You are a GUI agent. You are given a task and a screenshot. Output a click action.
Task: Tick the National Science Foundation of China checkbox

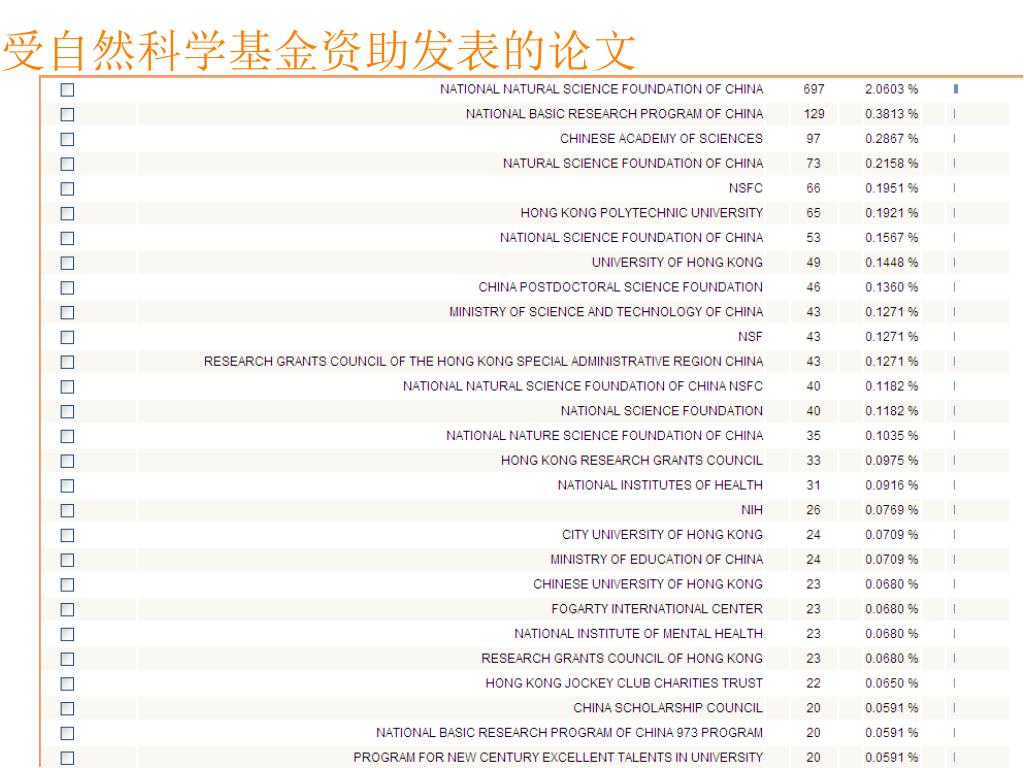(x=67, y=238)
